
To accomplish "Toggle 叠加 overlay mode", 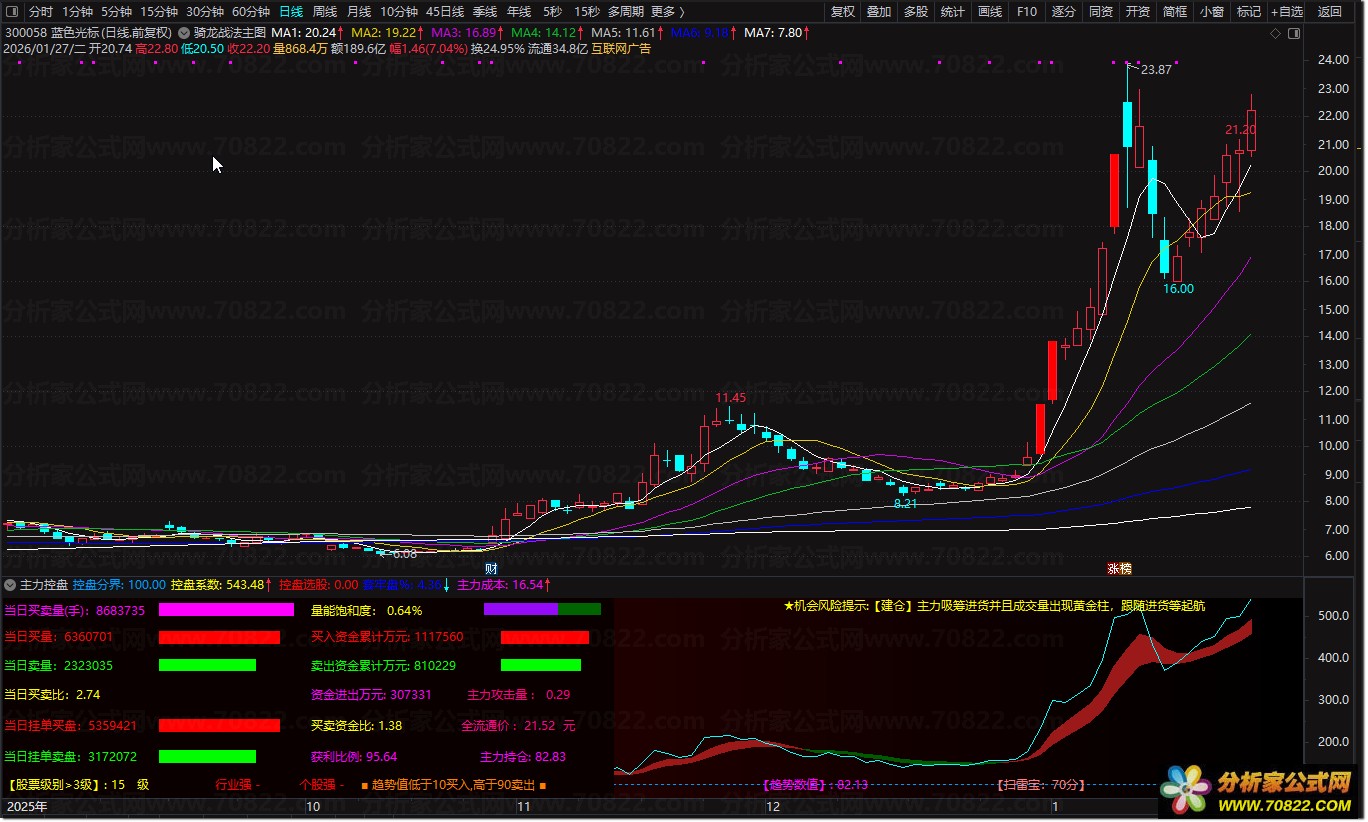I will (x=879, y=12).
